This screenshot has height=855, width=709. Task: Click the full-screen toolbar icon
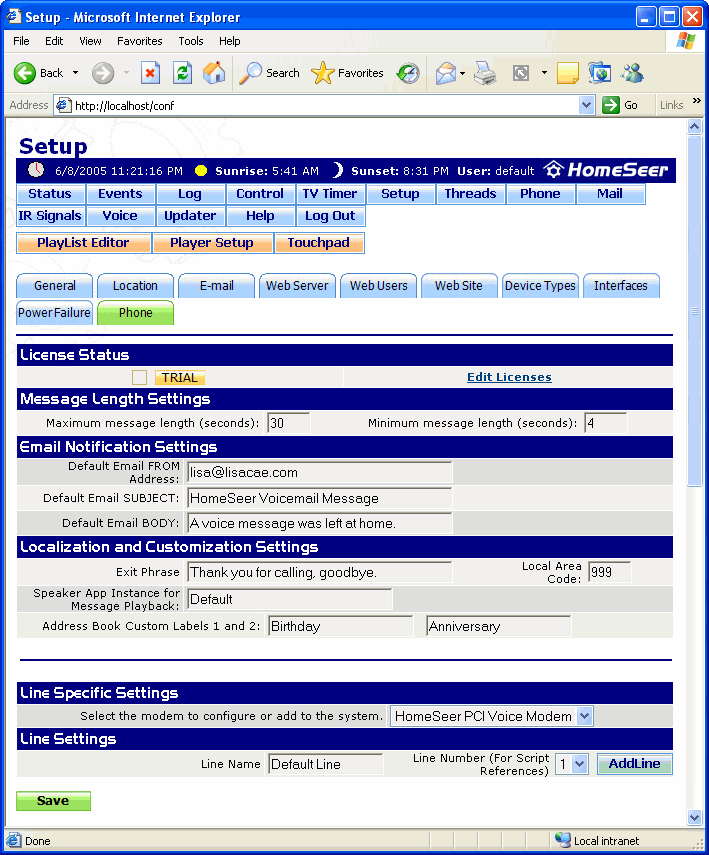521,73
